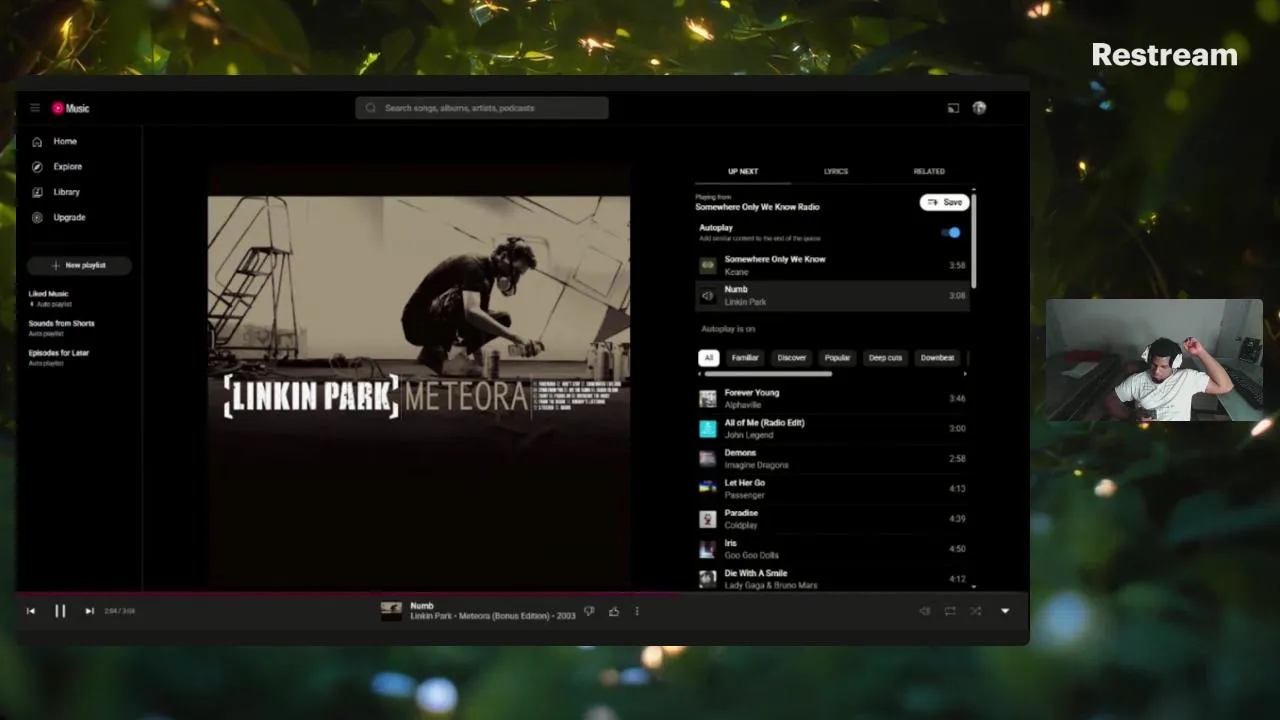The image size is (1280, 720).
Task: Select the Familiar filter chip
Action: click(x=745, y=357)
